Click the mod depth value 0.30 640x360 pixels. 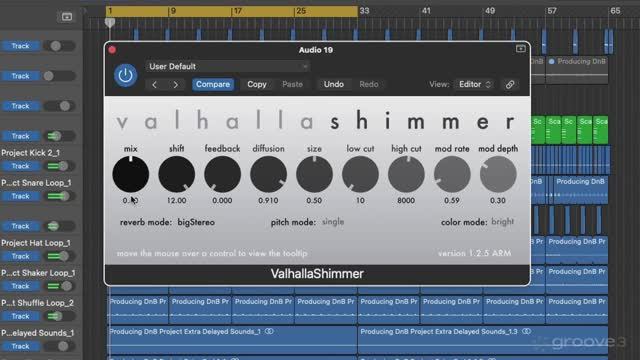click(498, 200)
